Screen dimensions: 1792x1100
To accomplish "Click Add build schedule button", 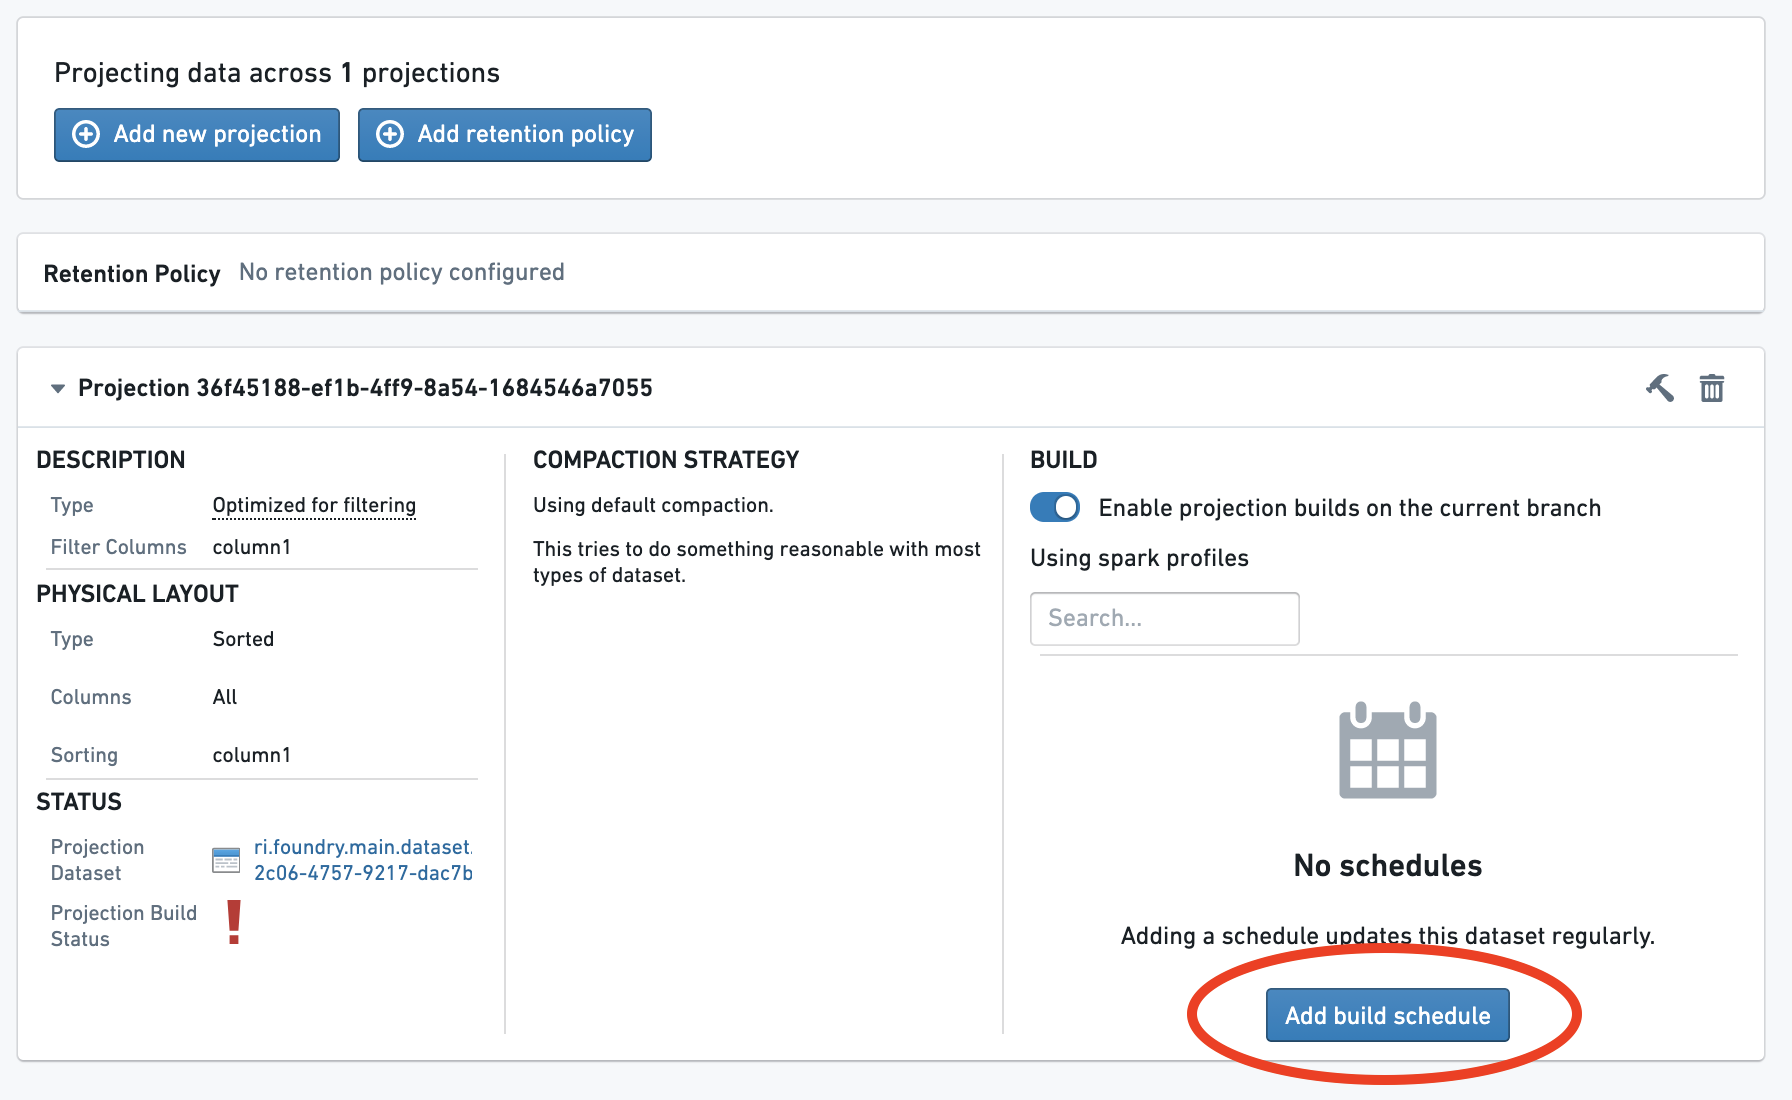I will point(1388,1015).
